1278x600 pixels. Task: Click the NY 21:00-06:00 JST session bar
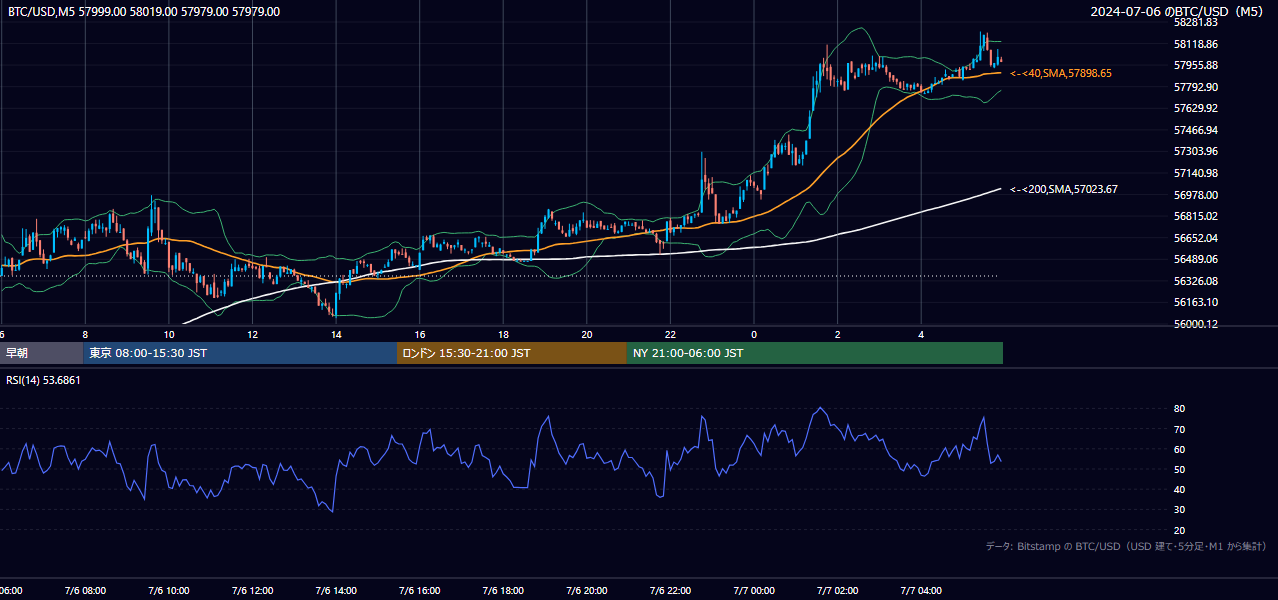[x=815, y=353]
